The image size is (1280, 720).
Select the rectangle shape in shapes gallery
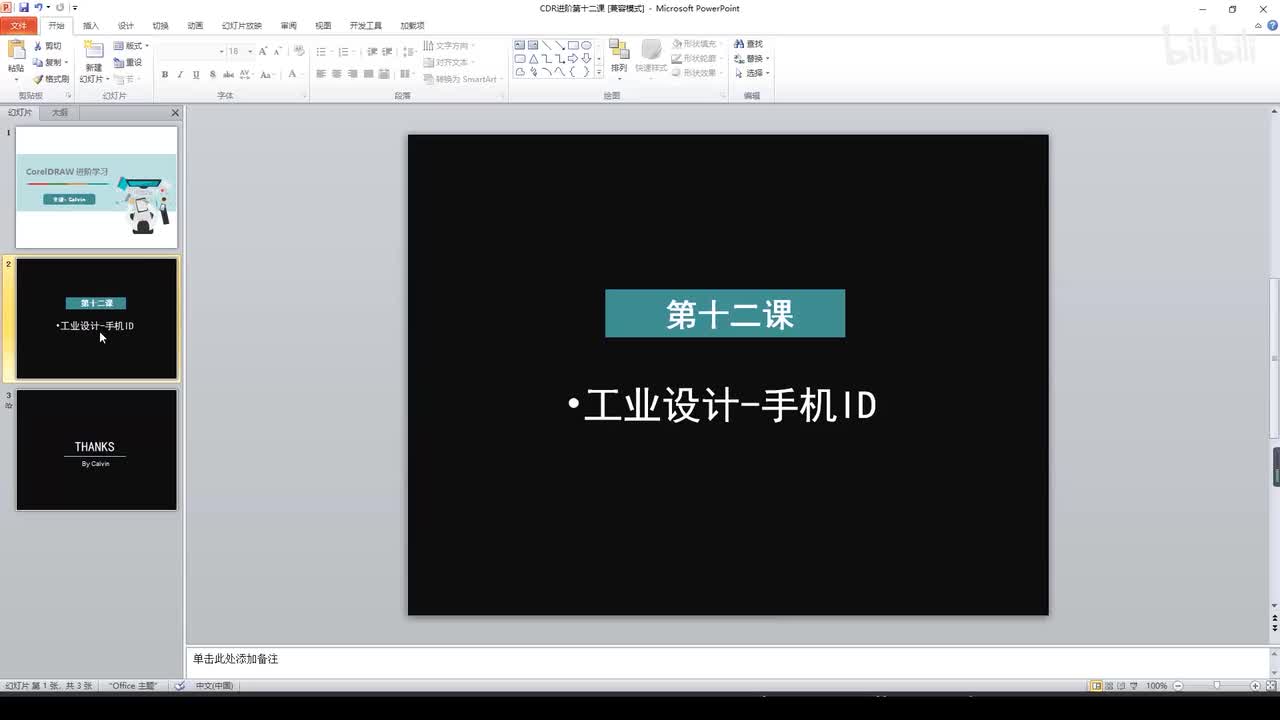pos(573,45)
